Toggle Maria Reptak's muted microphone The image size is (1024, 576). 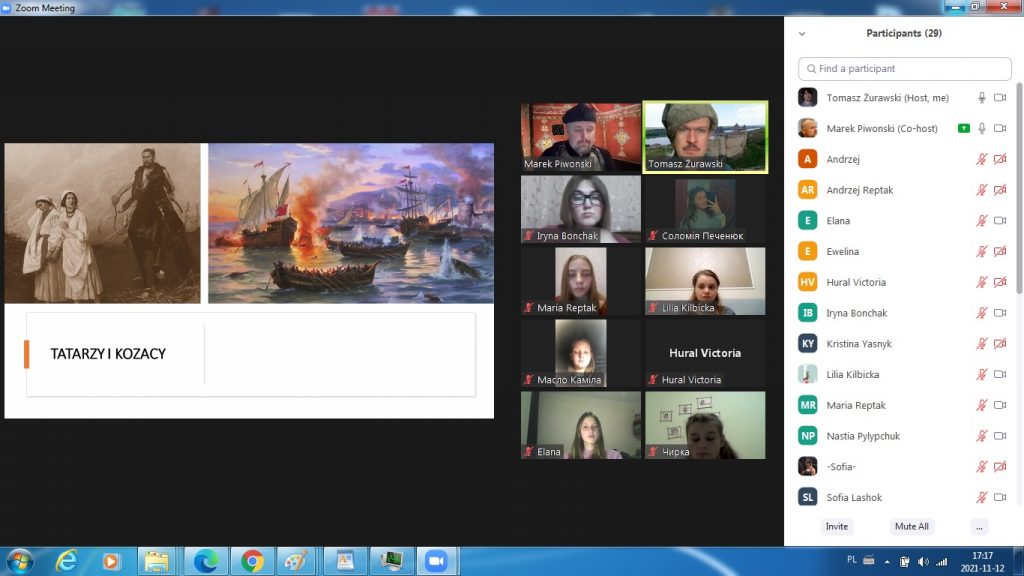(982, 405)
